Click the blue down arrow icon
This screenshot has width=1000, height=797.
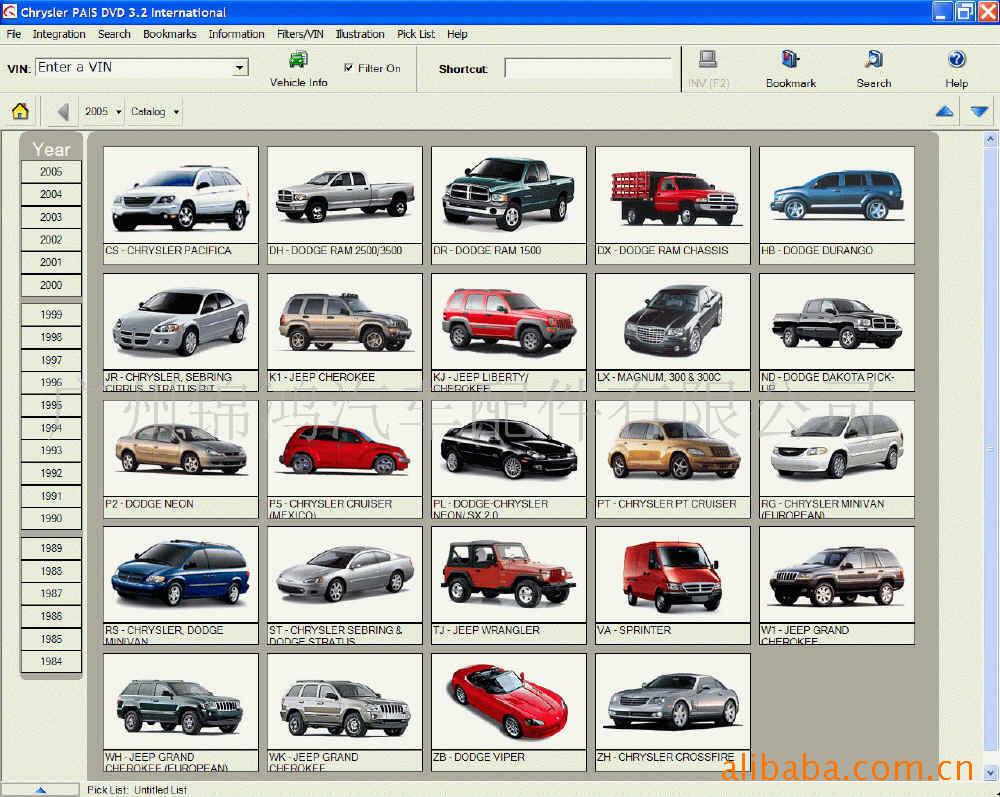pyautogui.click(x=980, y=112)
